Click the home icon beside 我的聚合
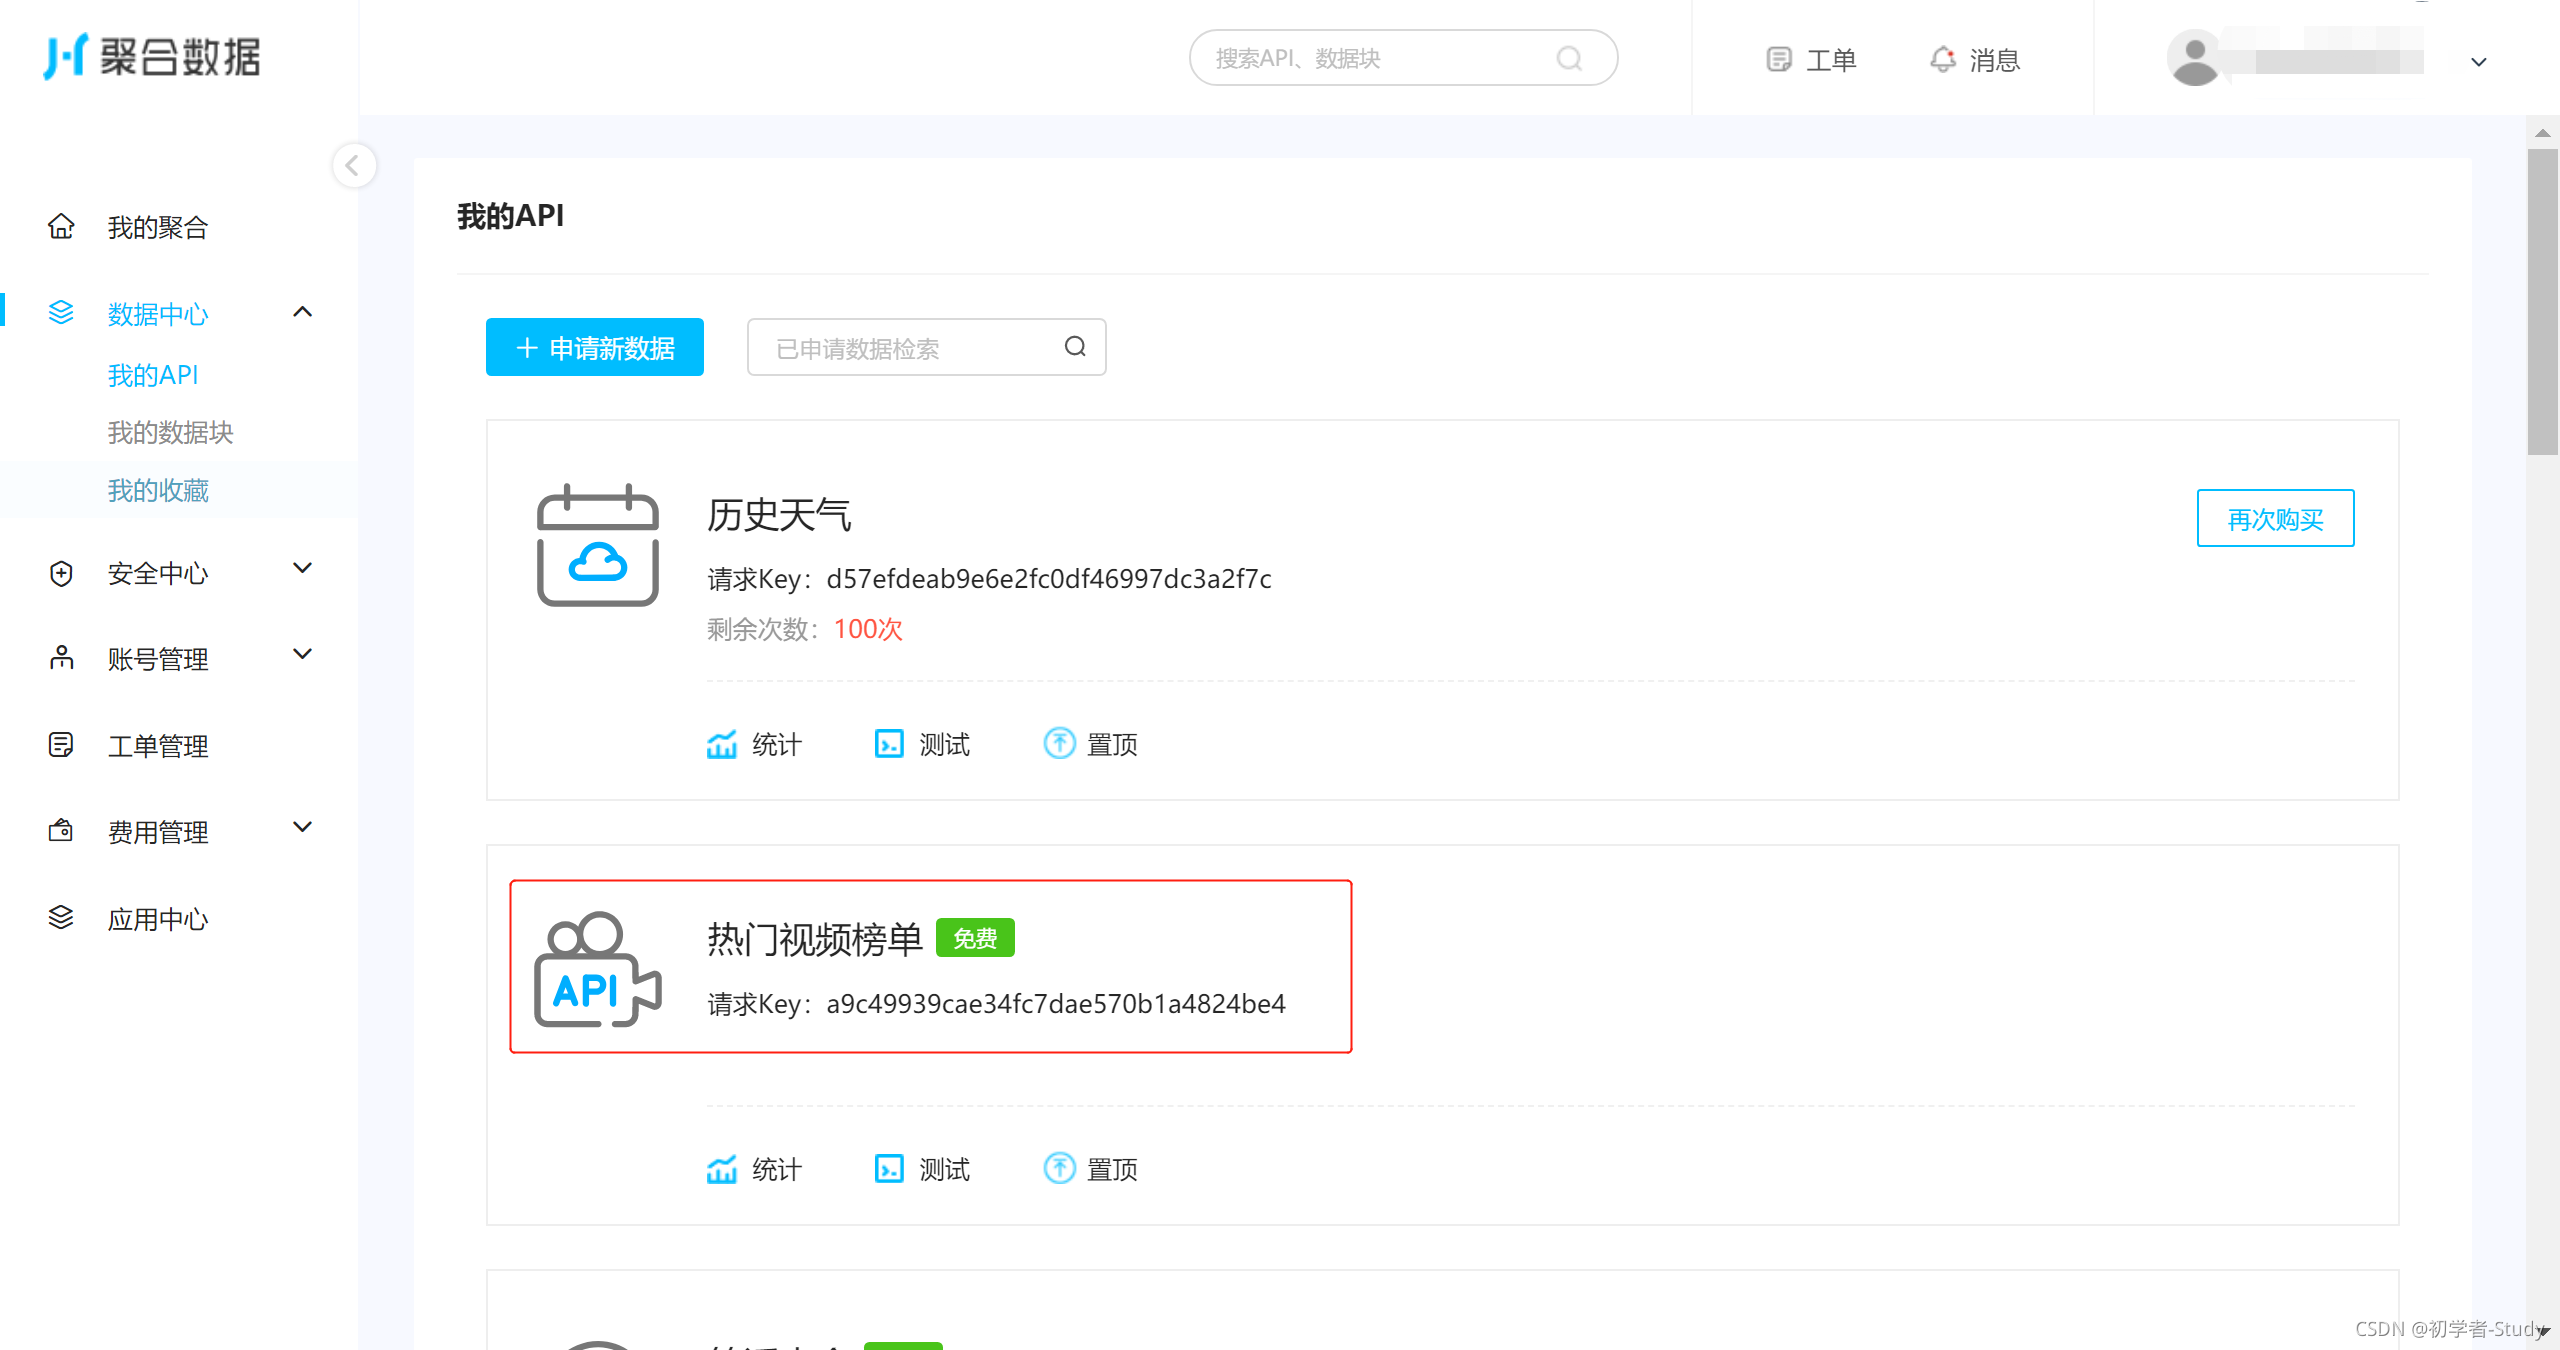The height and width of the screenshot is (1350, 2560). (x=61, y=227)
